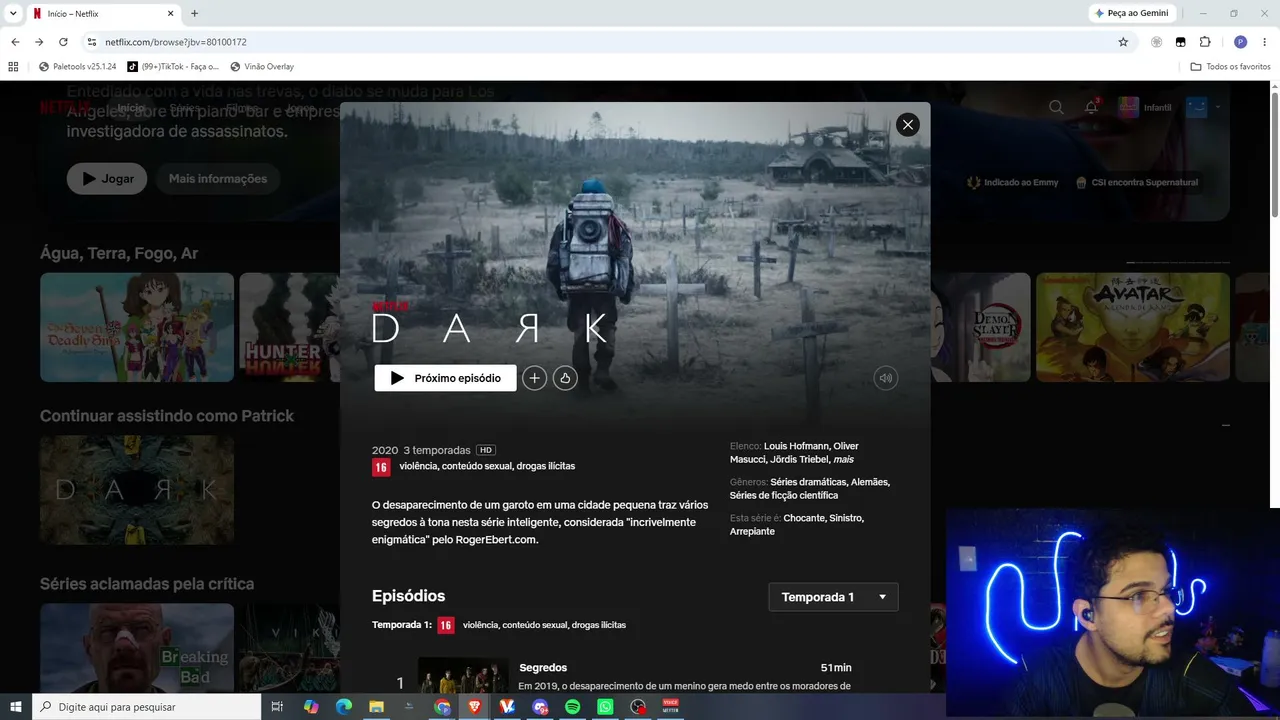The image size is (1280, 720).
Task: Open the Paletools v25.1.24 bookmark
Action: tap(77, 67)
